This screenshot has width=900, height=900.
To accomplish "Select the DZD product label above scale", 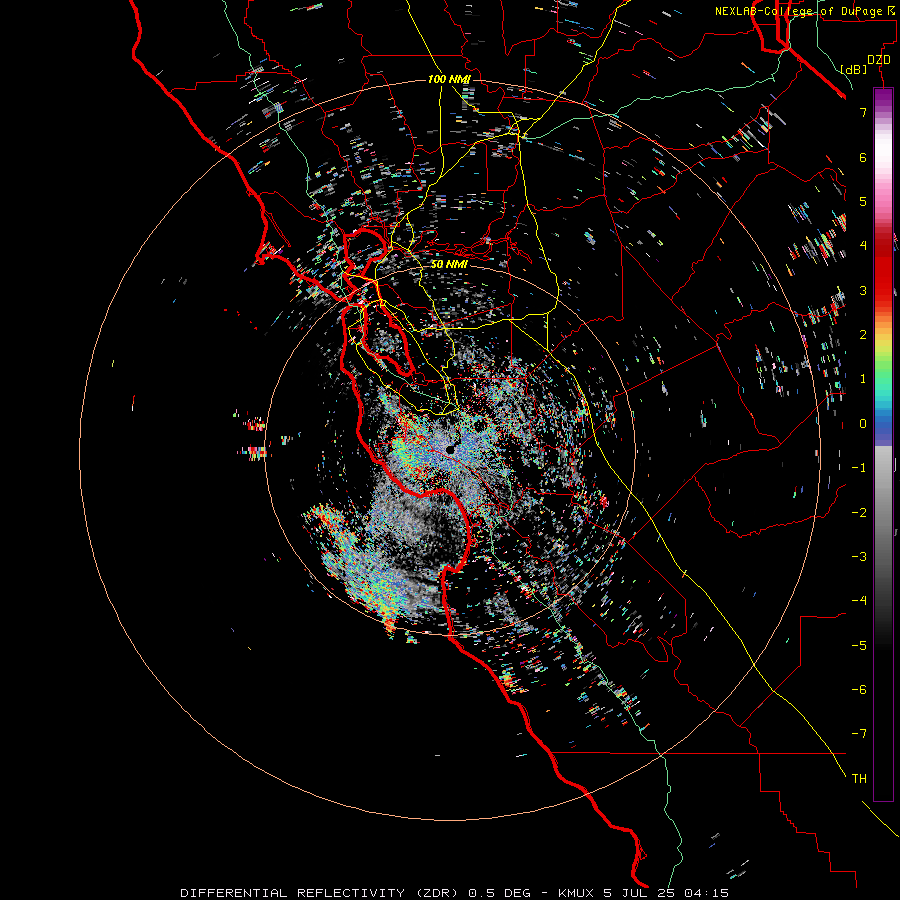I will tap(879, 60).
